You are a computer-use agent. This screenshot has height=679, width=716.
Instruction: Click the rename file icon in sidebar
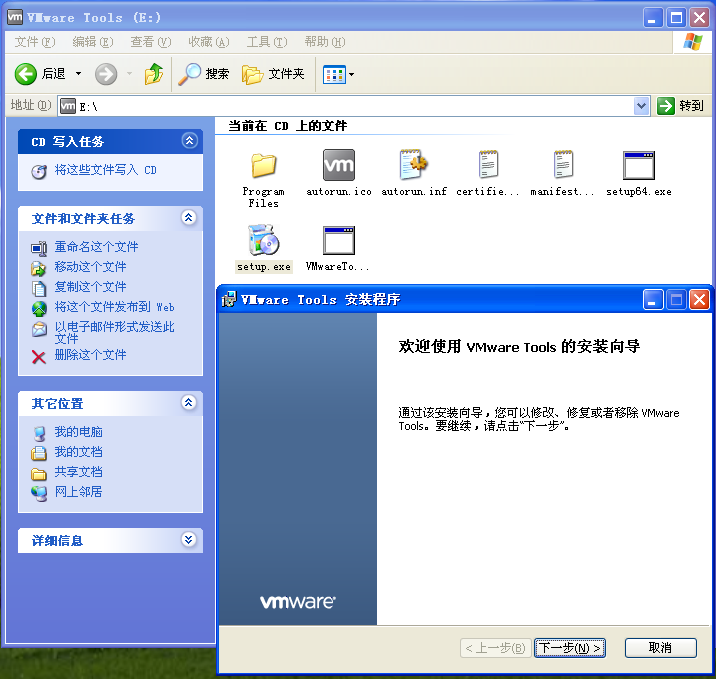point(39,248)
